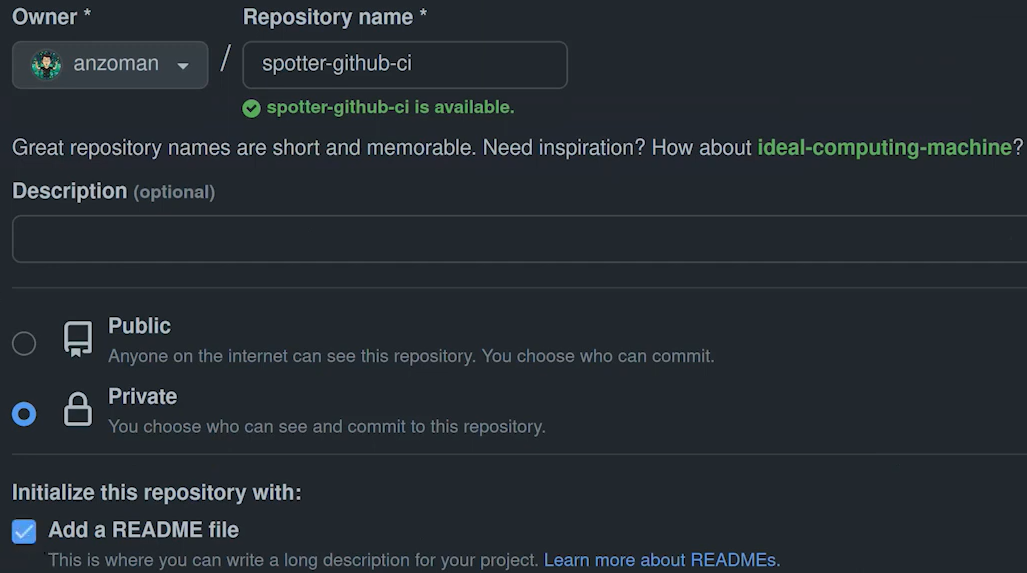Image resolution: width=1027 pixels, height=573 pixels.
Task: Click the anzoman owner avatar
Action: click(46, 65)
